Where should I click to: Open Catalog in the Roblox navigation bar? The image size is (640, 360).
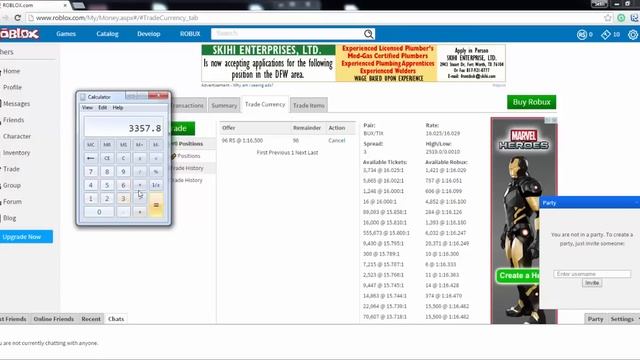(x=107, y=34)
